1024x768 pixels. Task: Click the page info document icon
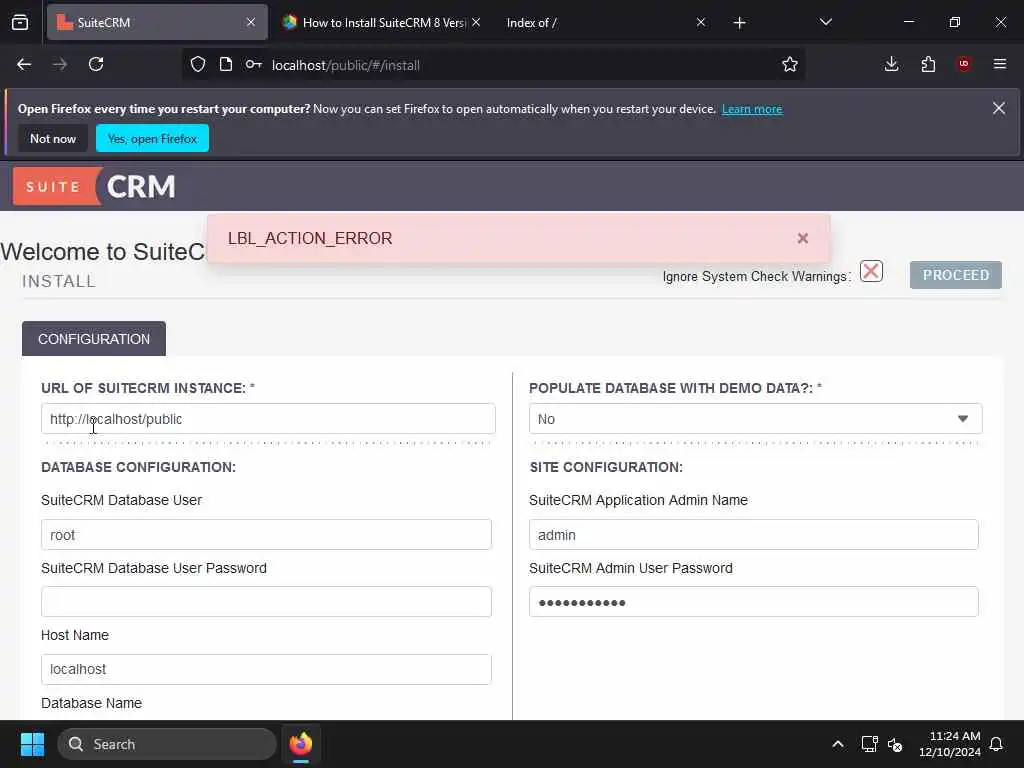click(x=226, y=64)
